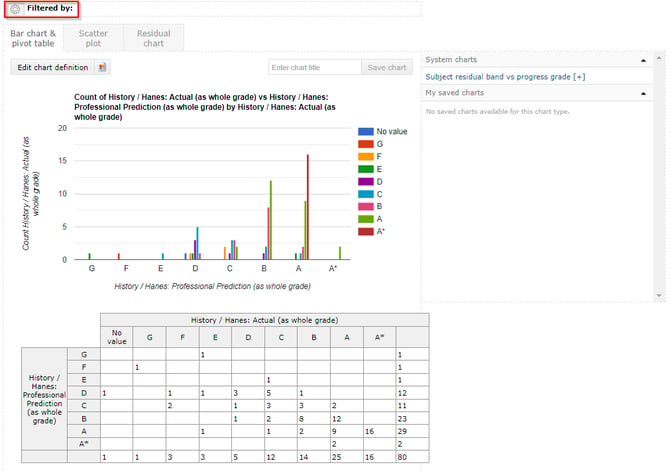Click the row total 23 for prediction B
Image resolution: width=670 pixels, height=471 pixels.
[x=412, y=419]
